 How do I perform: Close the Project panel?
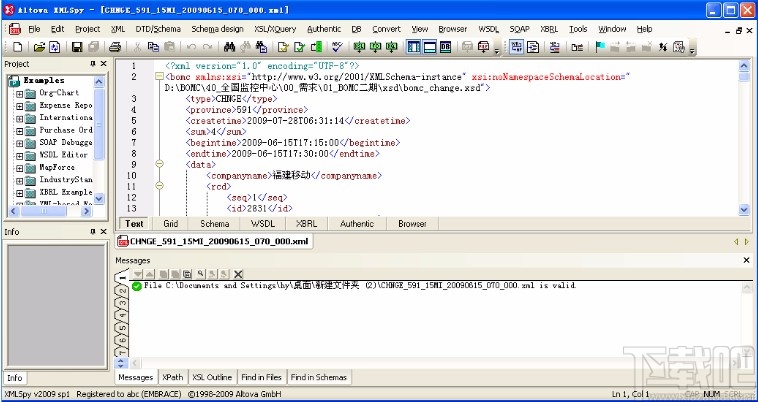[103, 64]
